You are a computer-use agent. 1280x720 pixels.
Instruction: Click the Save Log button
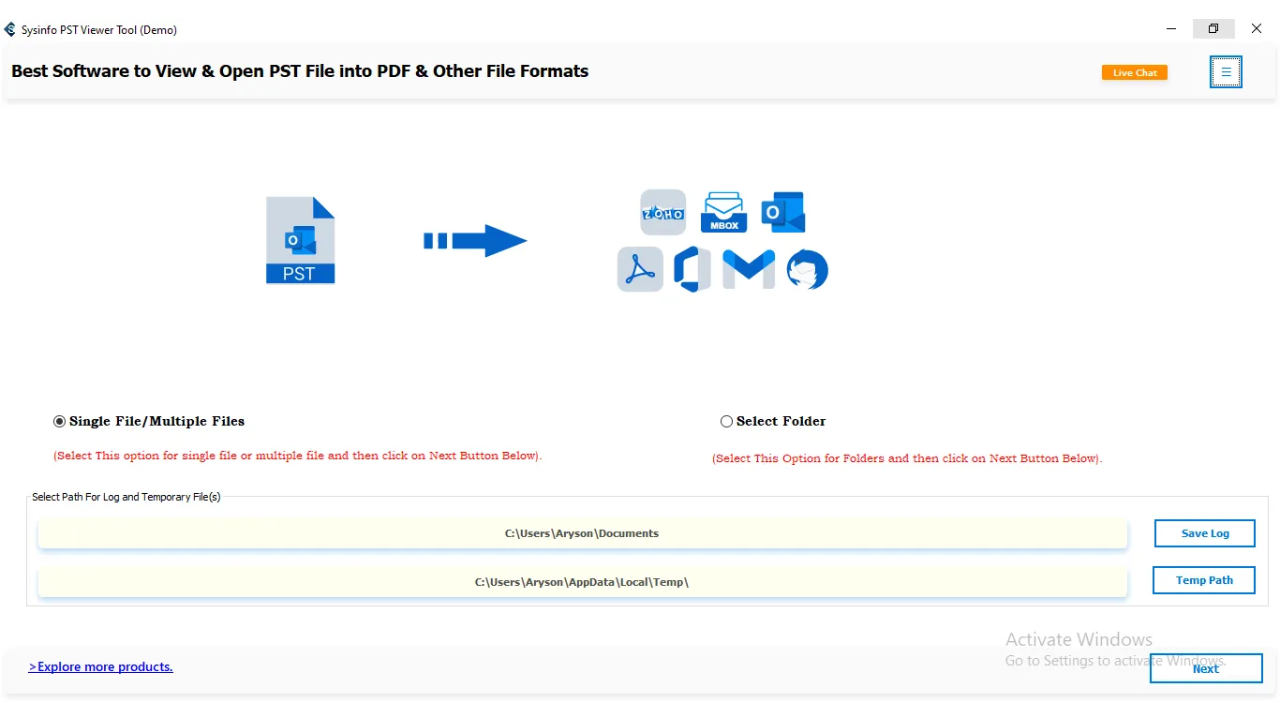pyautogui.click(x=1205, y=533)
